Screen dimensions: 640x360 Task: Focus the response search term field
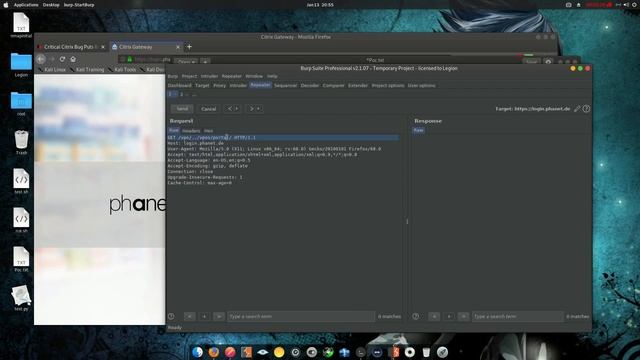click(x=518, y=316)
